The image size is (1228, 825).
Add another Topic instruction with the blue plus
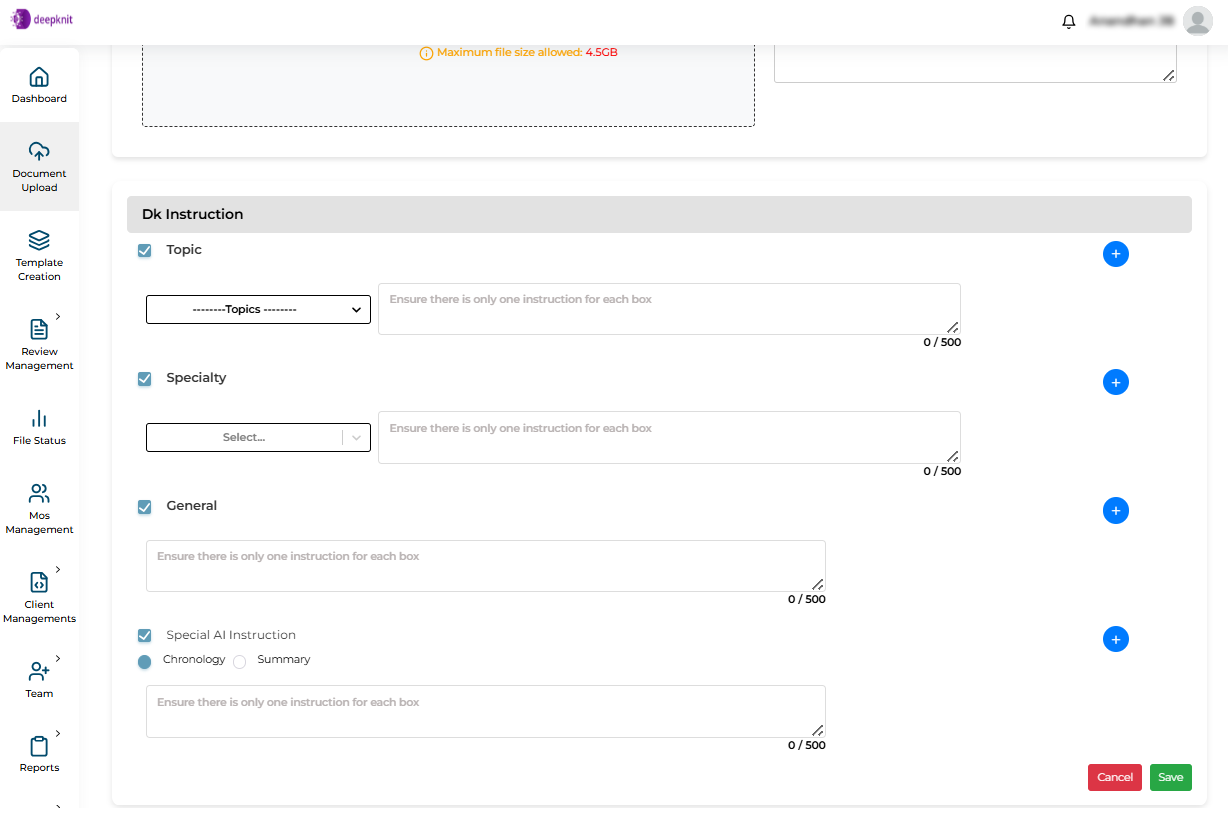1116,254
